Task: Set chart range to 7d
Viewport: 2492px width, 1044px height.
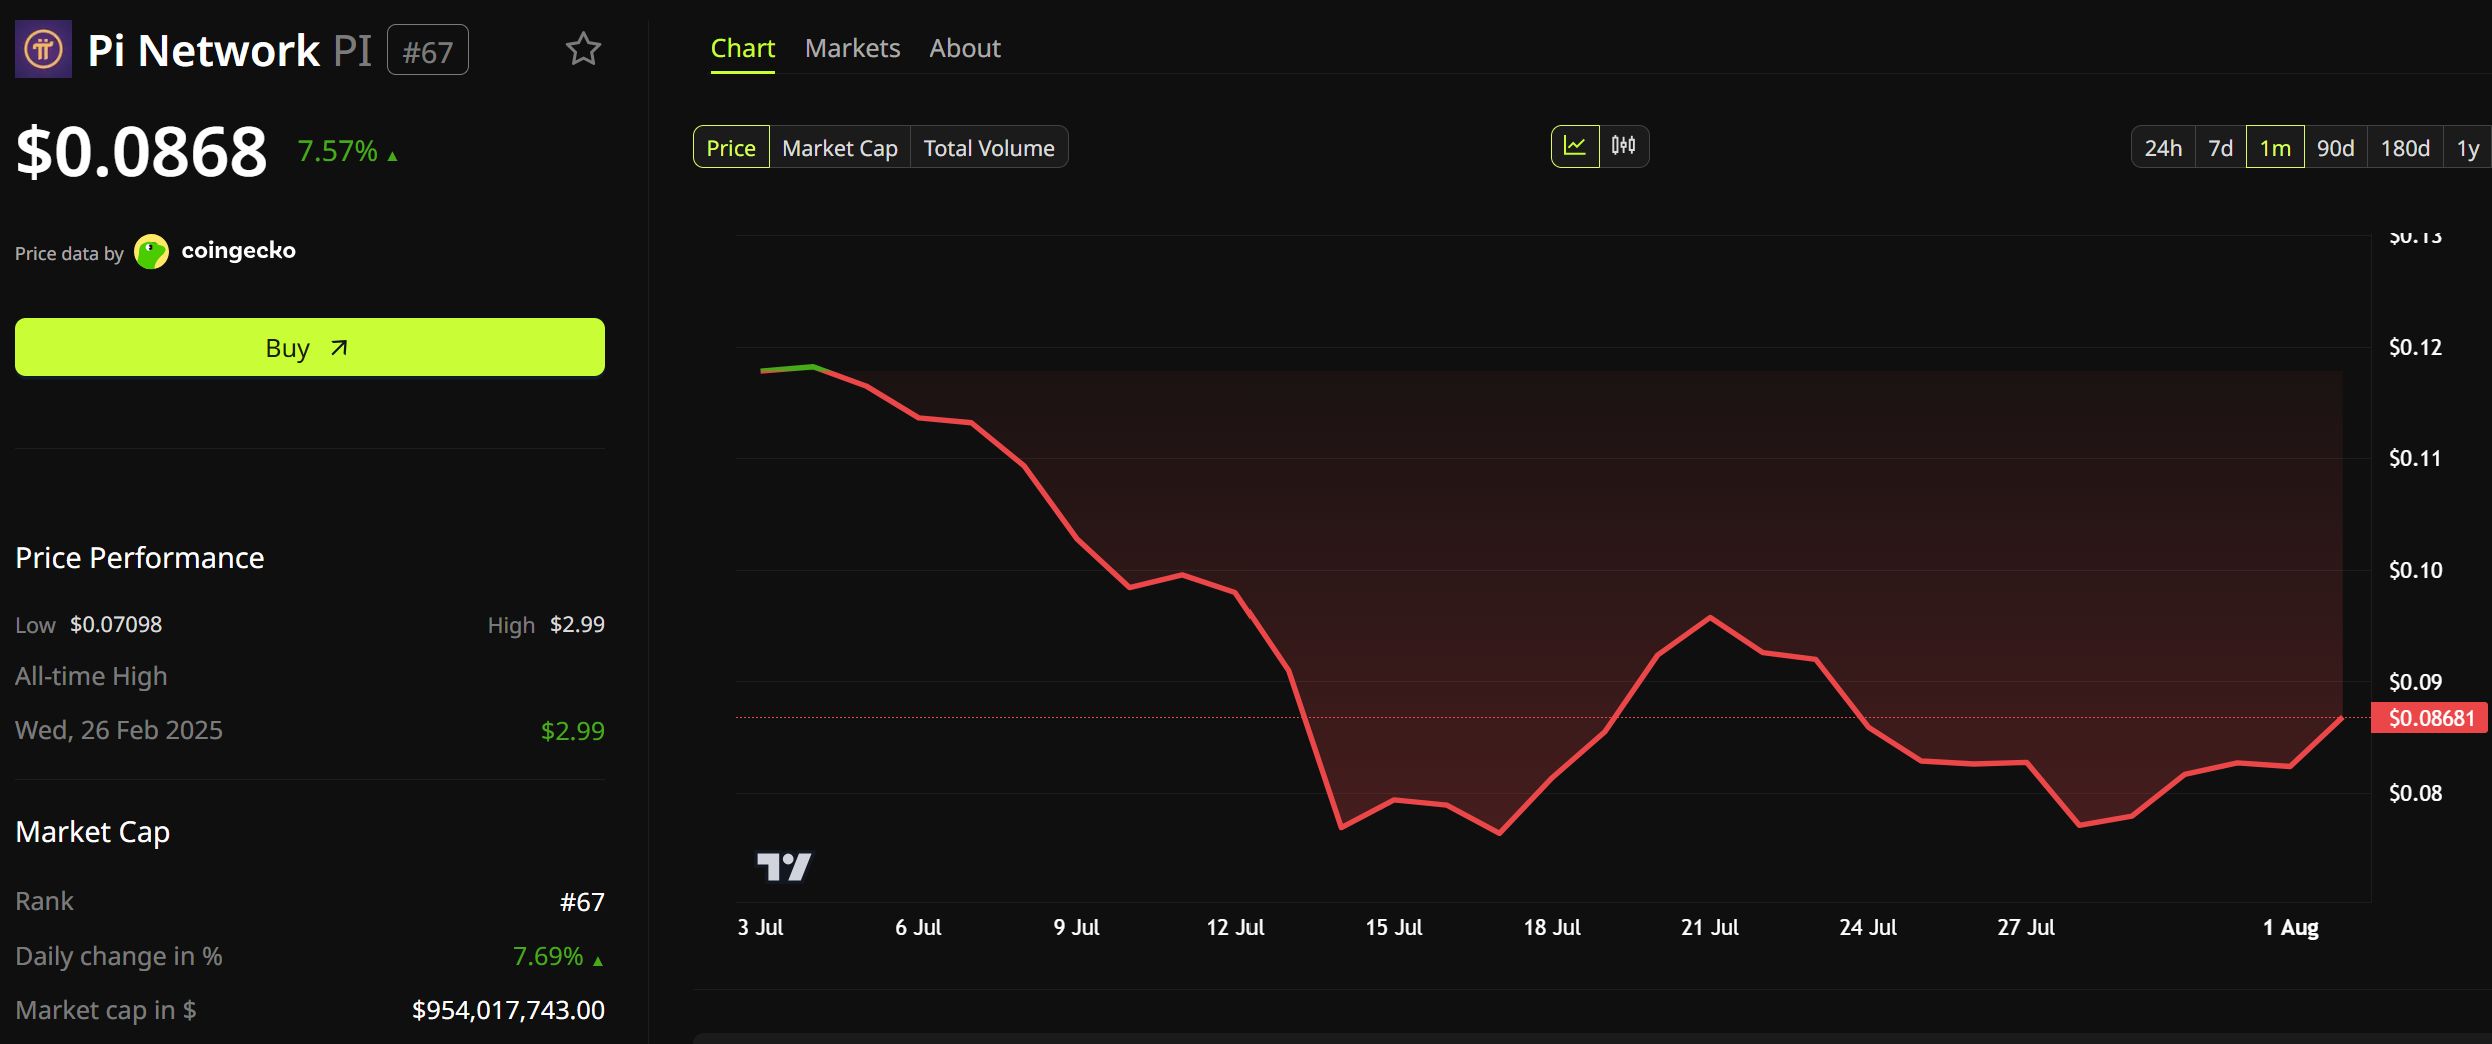Action: 2221,147
